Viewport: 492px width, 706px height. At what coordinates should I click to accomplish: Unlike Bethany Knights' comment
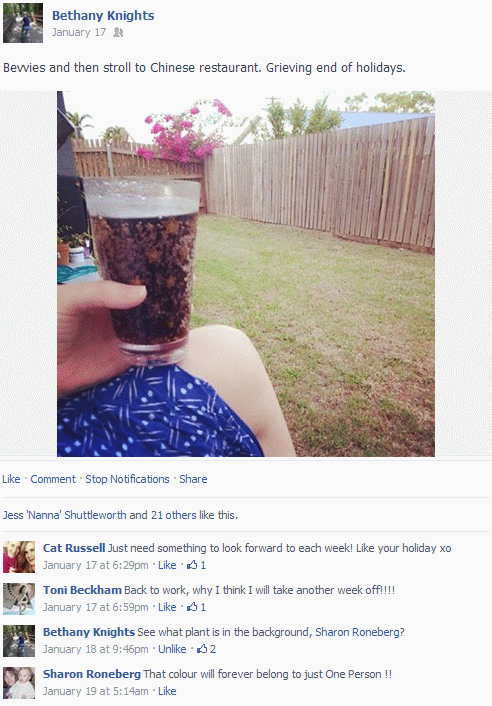[x=172, y=649]
